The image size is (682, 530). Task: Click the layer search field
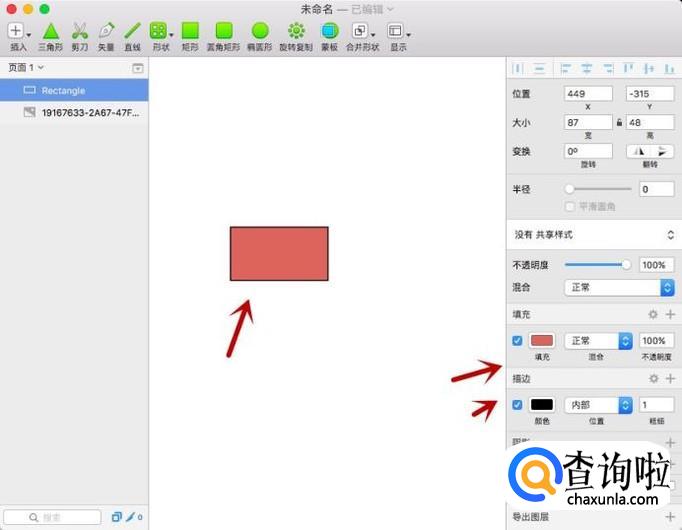53,517
